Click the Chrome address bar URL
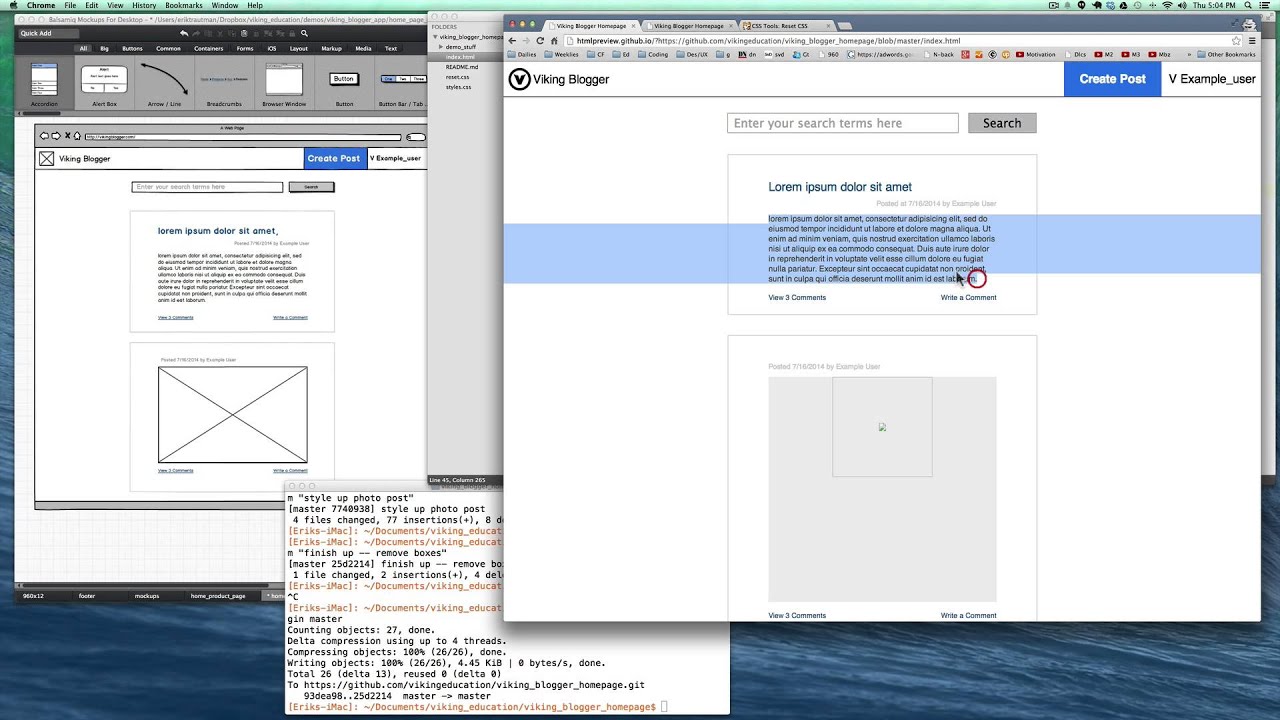The width and height of the screenshot is (1280, 720). 768,41
